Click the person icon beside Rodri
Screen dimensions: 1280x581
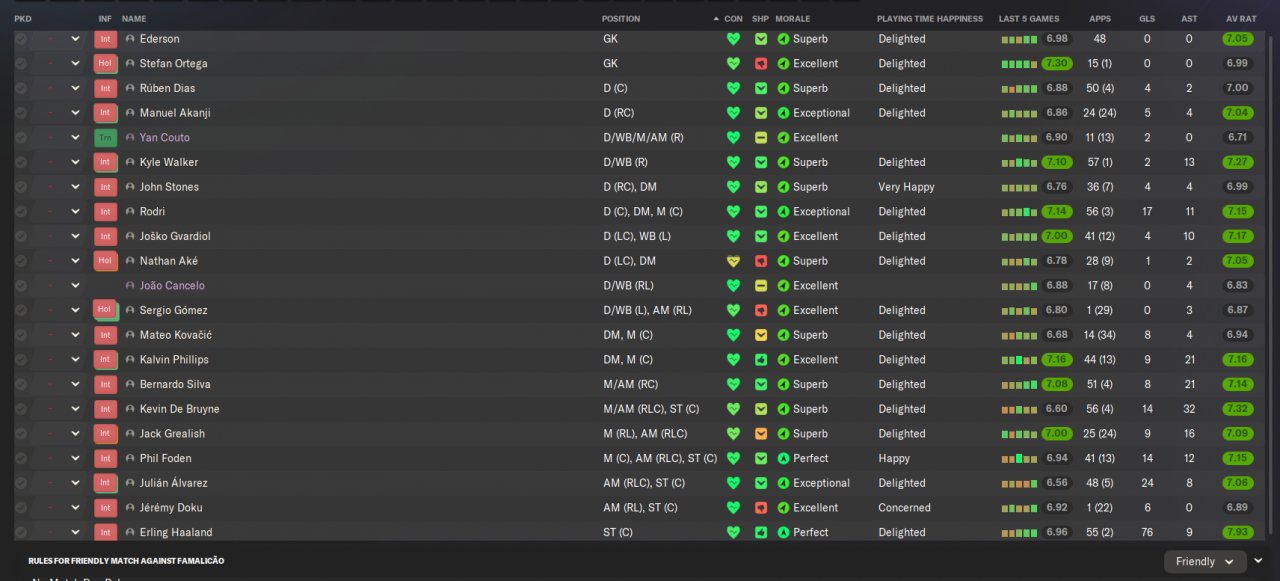[130, 212]
